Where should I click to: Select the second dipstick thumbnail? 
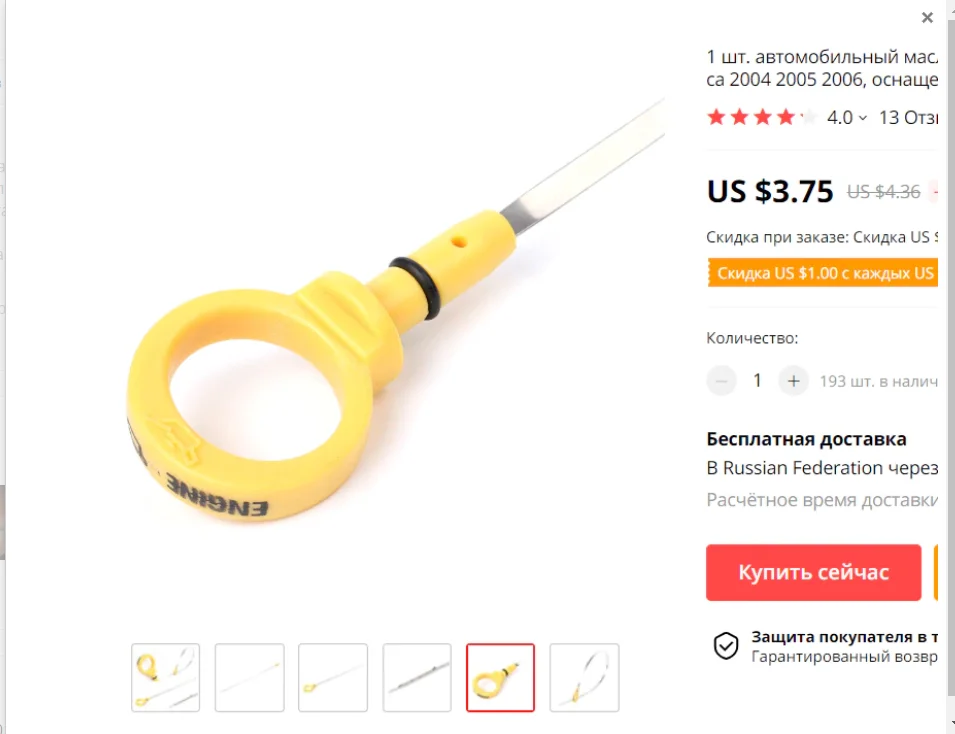click(250, 677)
